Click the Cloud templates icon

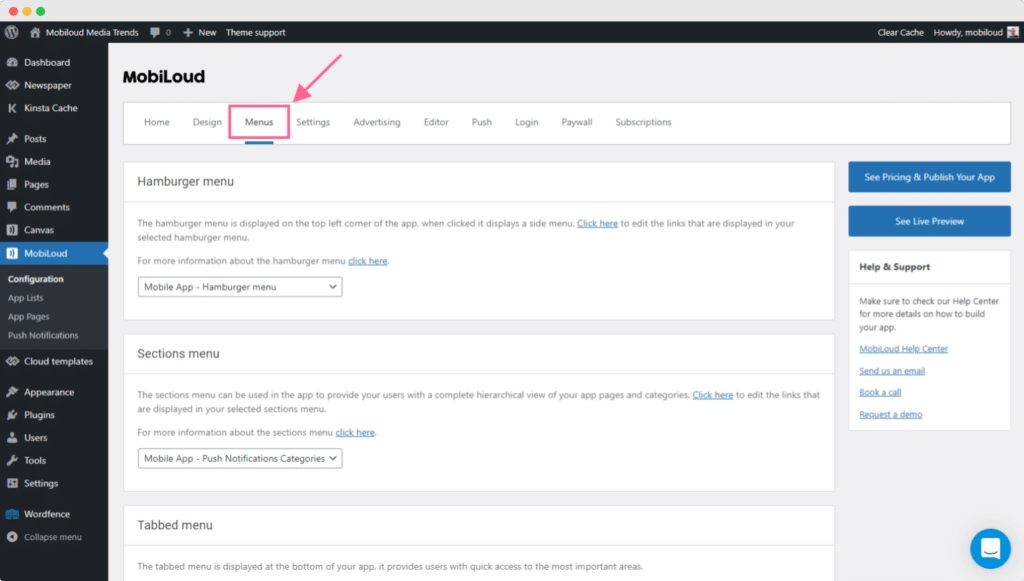pos(12,361)
